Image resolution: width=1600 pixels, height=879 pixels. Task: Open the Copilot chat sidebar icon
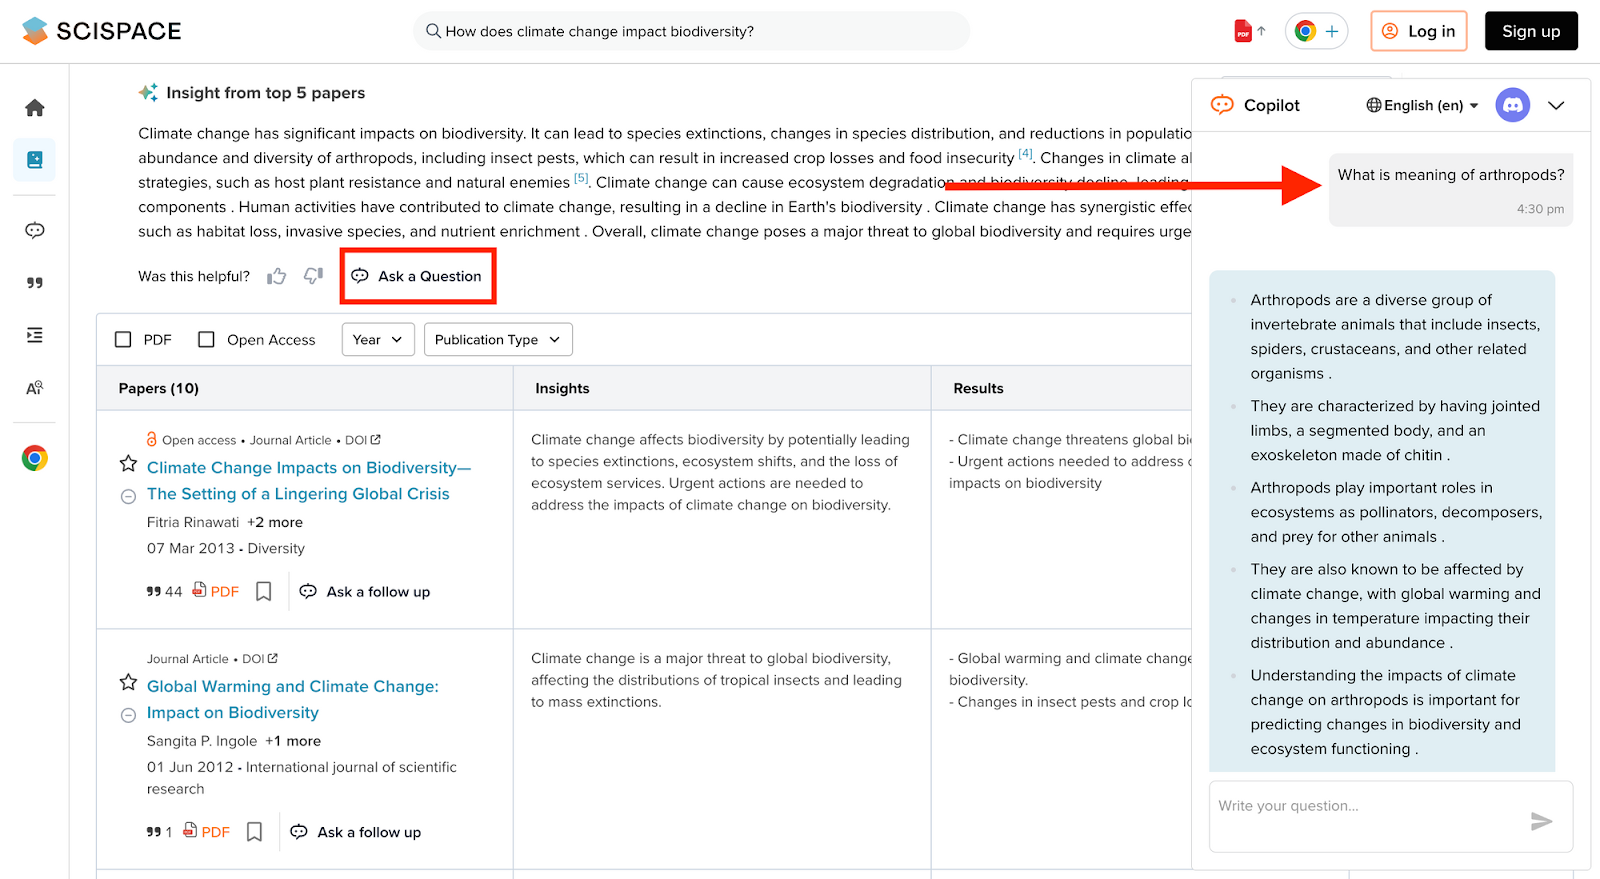click(35, 231)
